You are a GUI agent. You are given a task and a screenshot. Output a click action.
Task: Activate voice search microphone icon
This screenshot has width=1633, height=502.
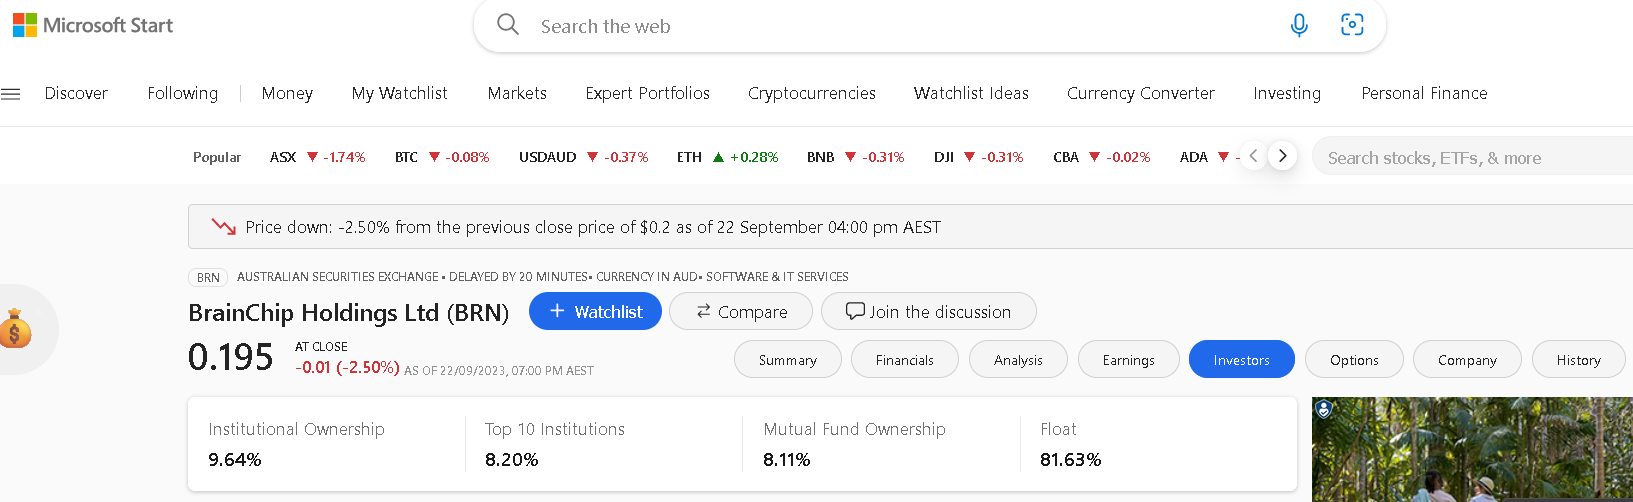[1299, 25]
